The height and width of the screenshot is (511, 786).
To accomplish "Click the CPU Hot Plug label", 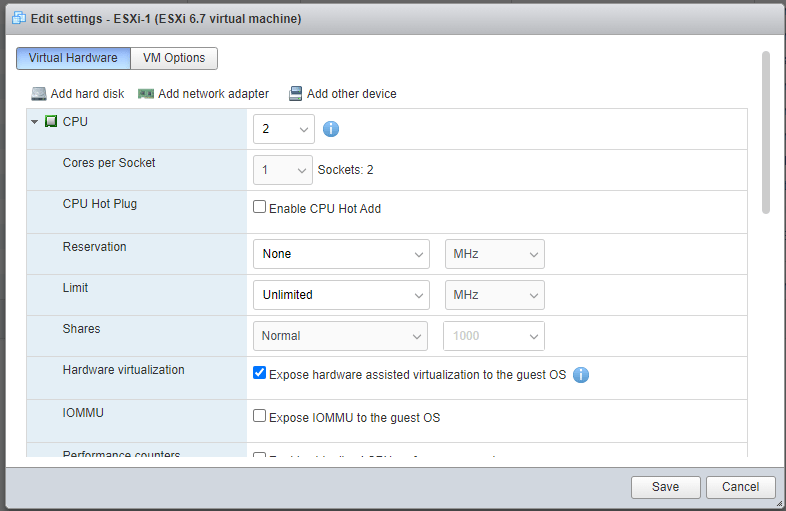I will [x=100, y=204].
